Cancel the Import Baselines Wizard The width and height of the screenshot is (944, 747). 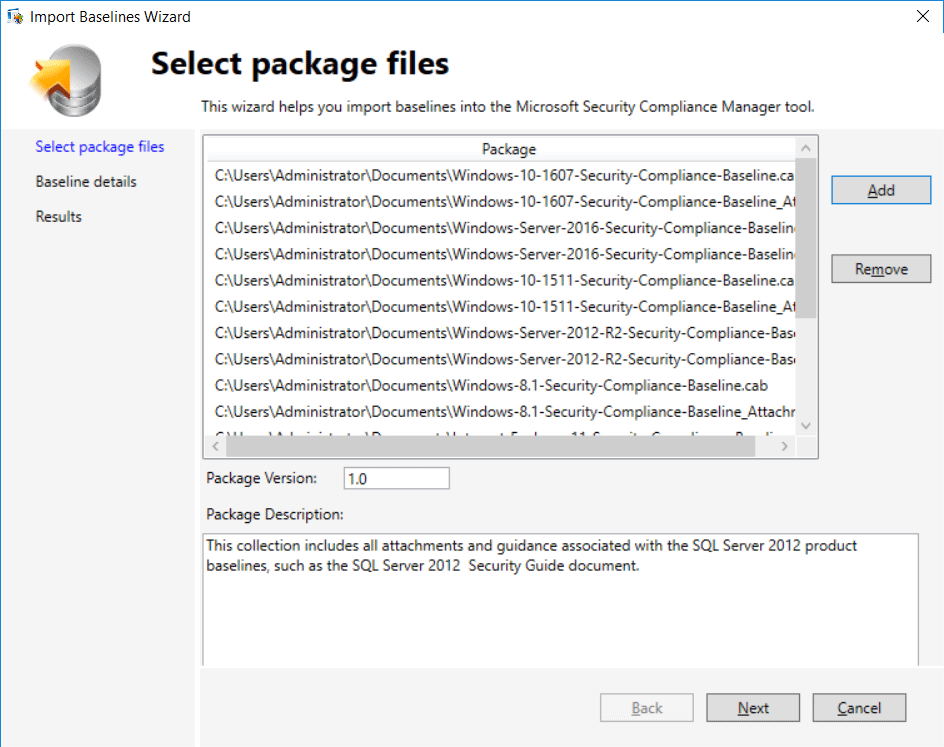[859, 708]
